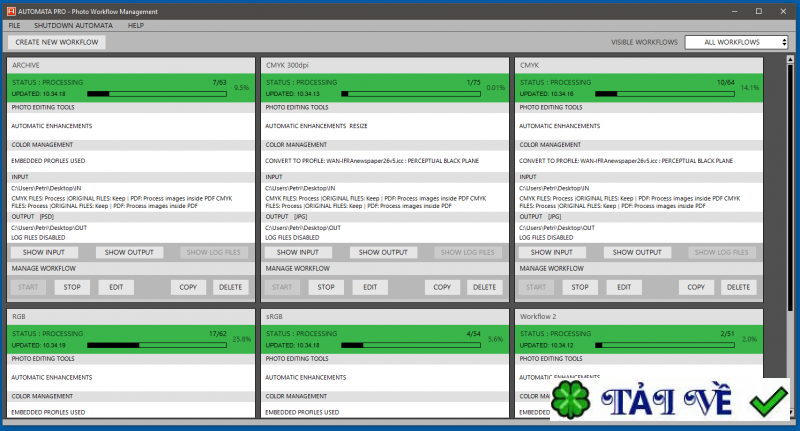Click SHOW OUTPUT in ARCHIVE workflow

click(129, 252)
